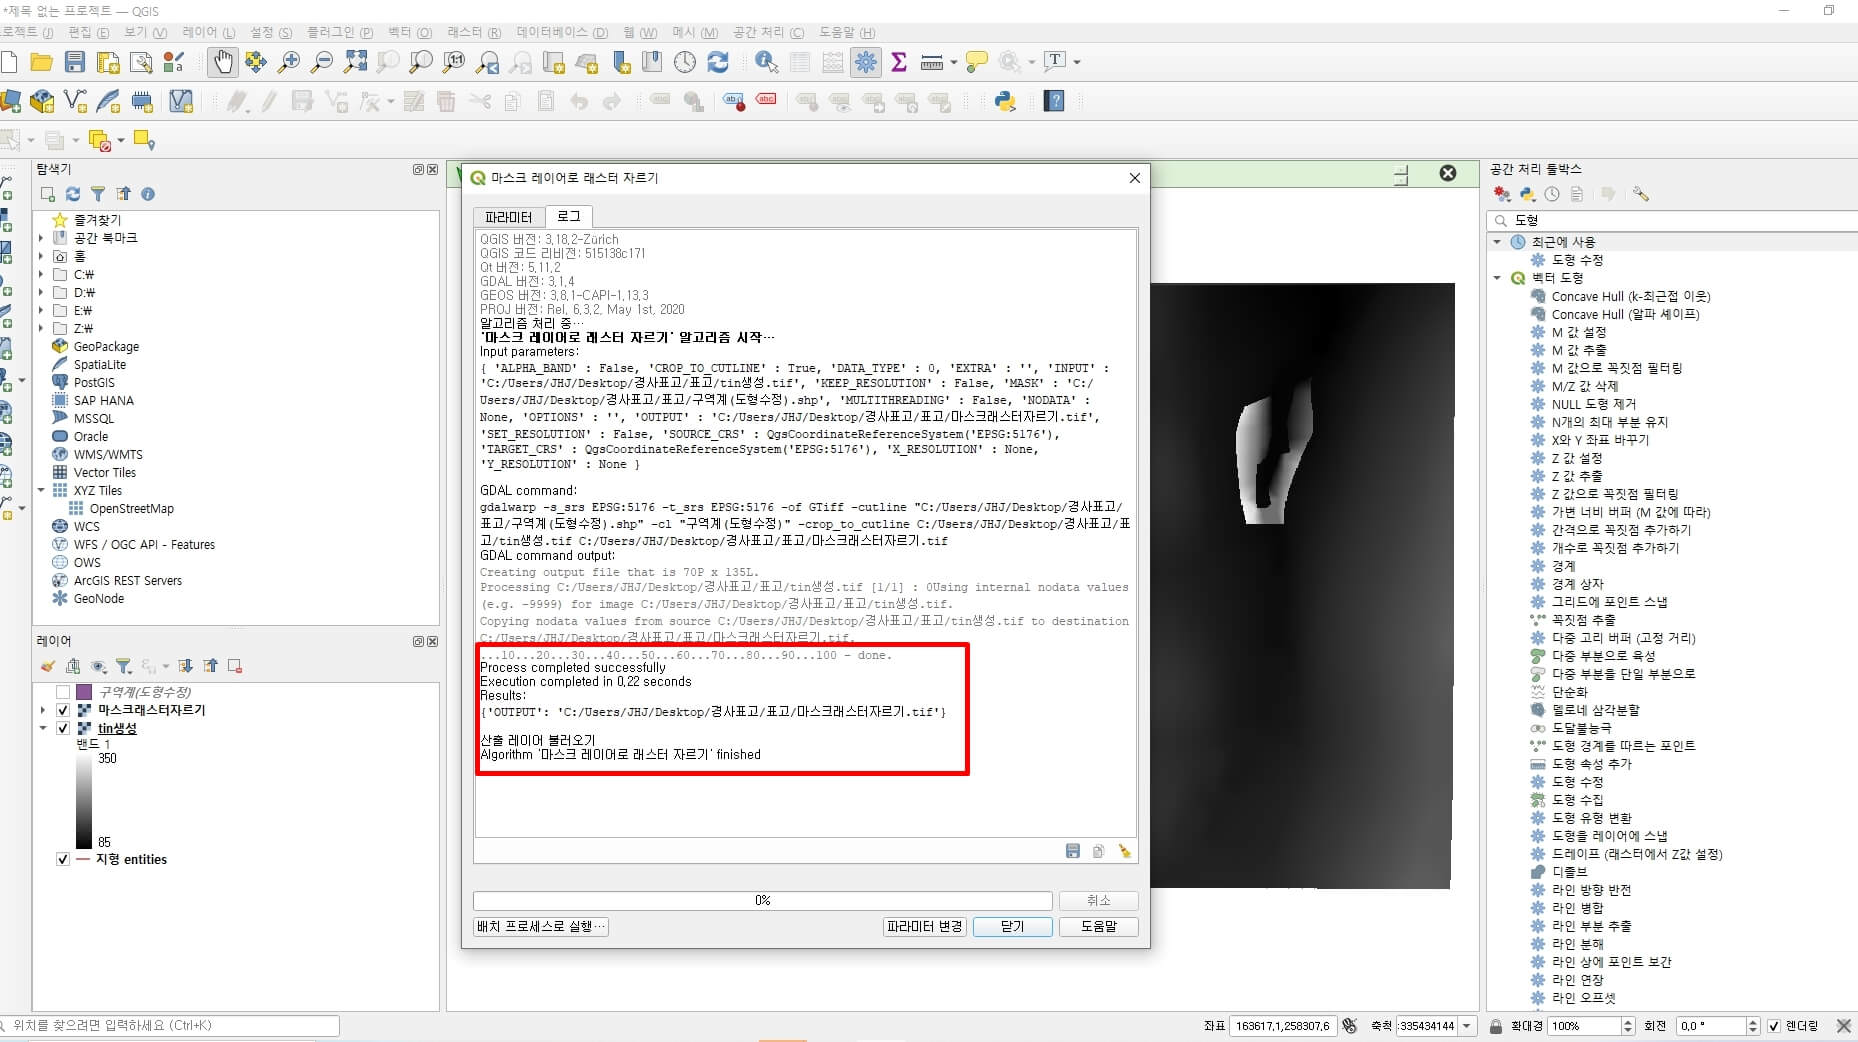This screenshot has height=1042, width=1858.
Task: Click the Open Project folder icon
Action: [x=41, y=62]
